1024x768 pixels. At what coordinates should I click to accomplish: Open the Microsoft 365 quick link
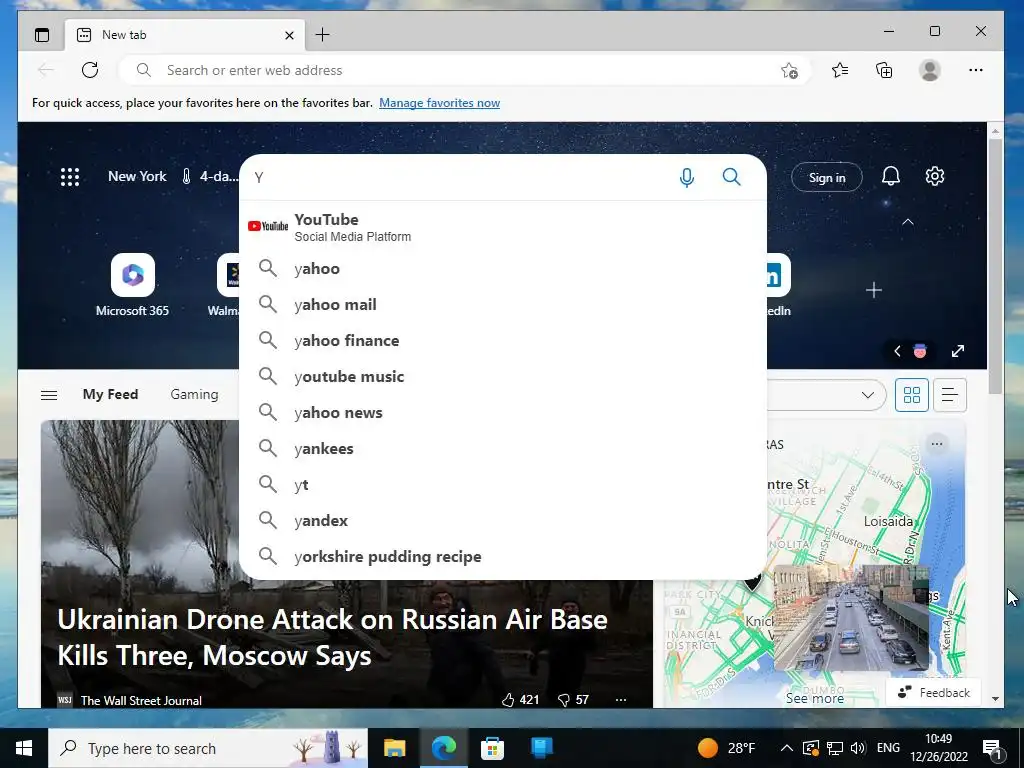(x=133, y=285)
